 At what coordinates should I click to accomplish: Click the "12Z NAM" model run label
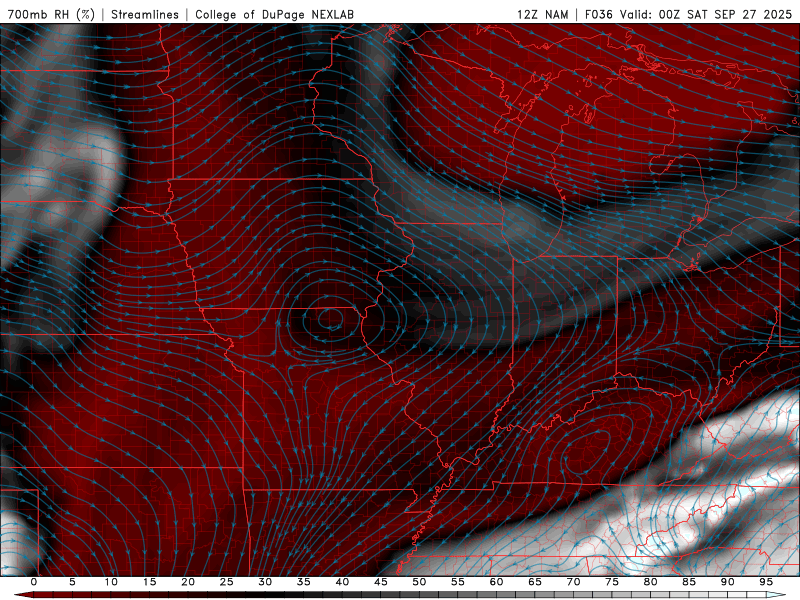tap(542, 14)
